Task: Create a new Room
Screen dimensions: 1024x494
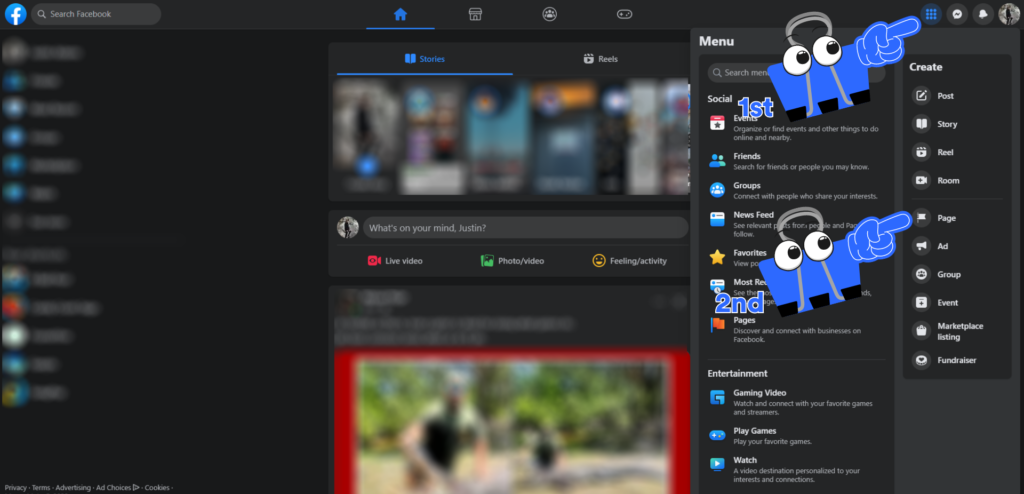Action: pos(957,180)
